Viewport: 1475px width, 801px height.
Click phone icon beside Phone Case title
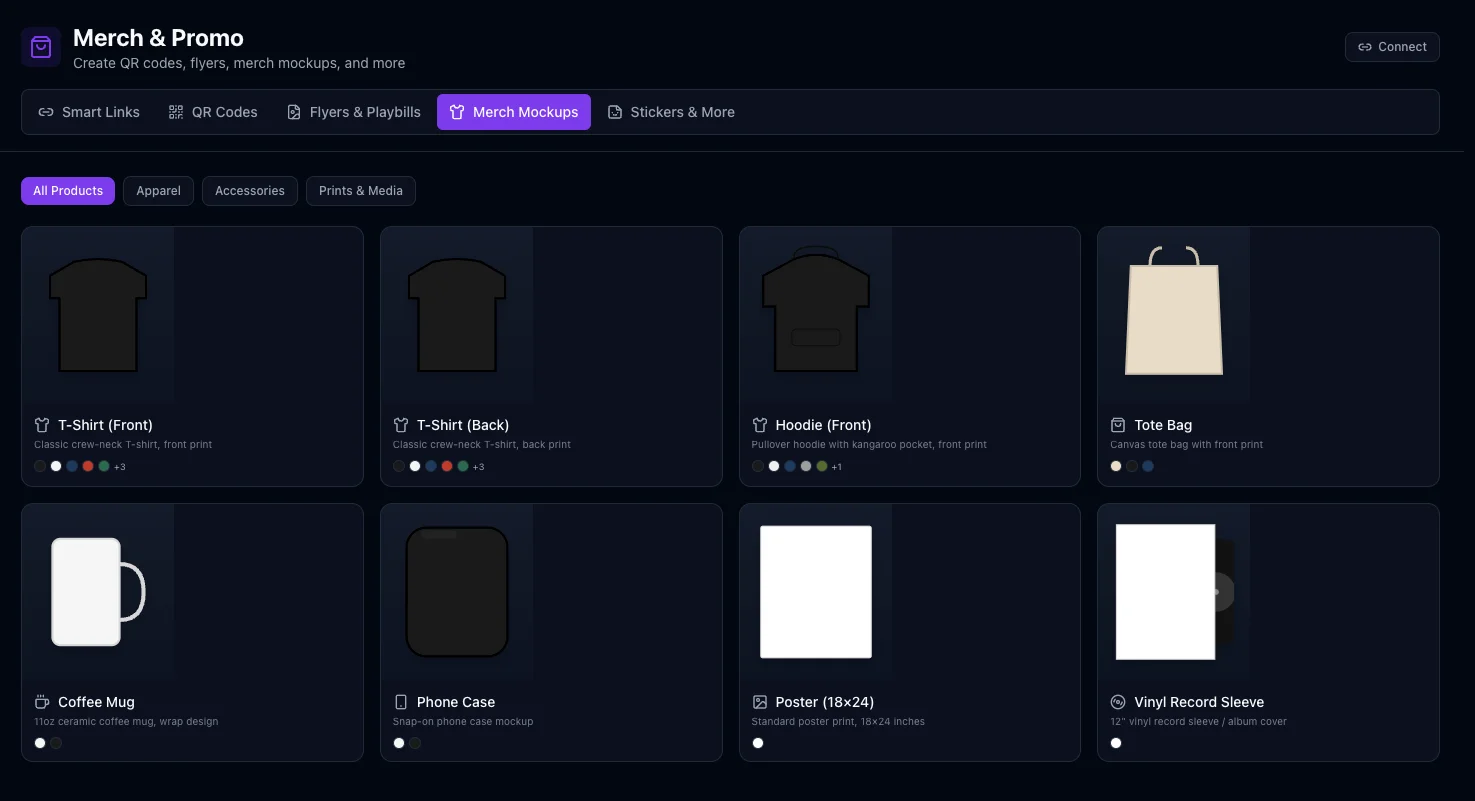[401, 702]
